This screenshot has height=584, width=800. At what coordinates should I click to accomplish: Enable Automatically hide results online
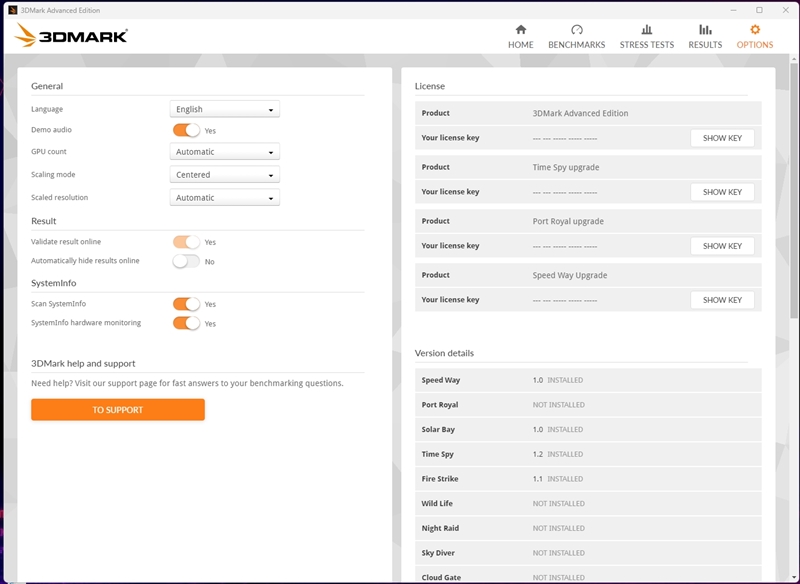coord(186,261)
